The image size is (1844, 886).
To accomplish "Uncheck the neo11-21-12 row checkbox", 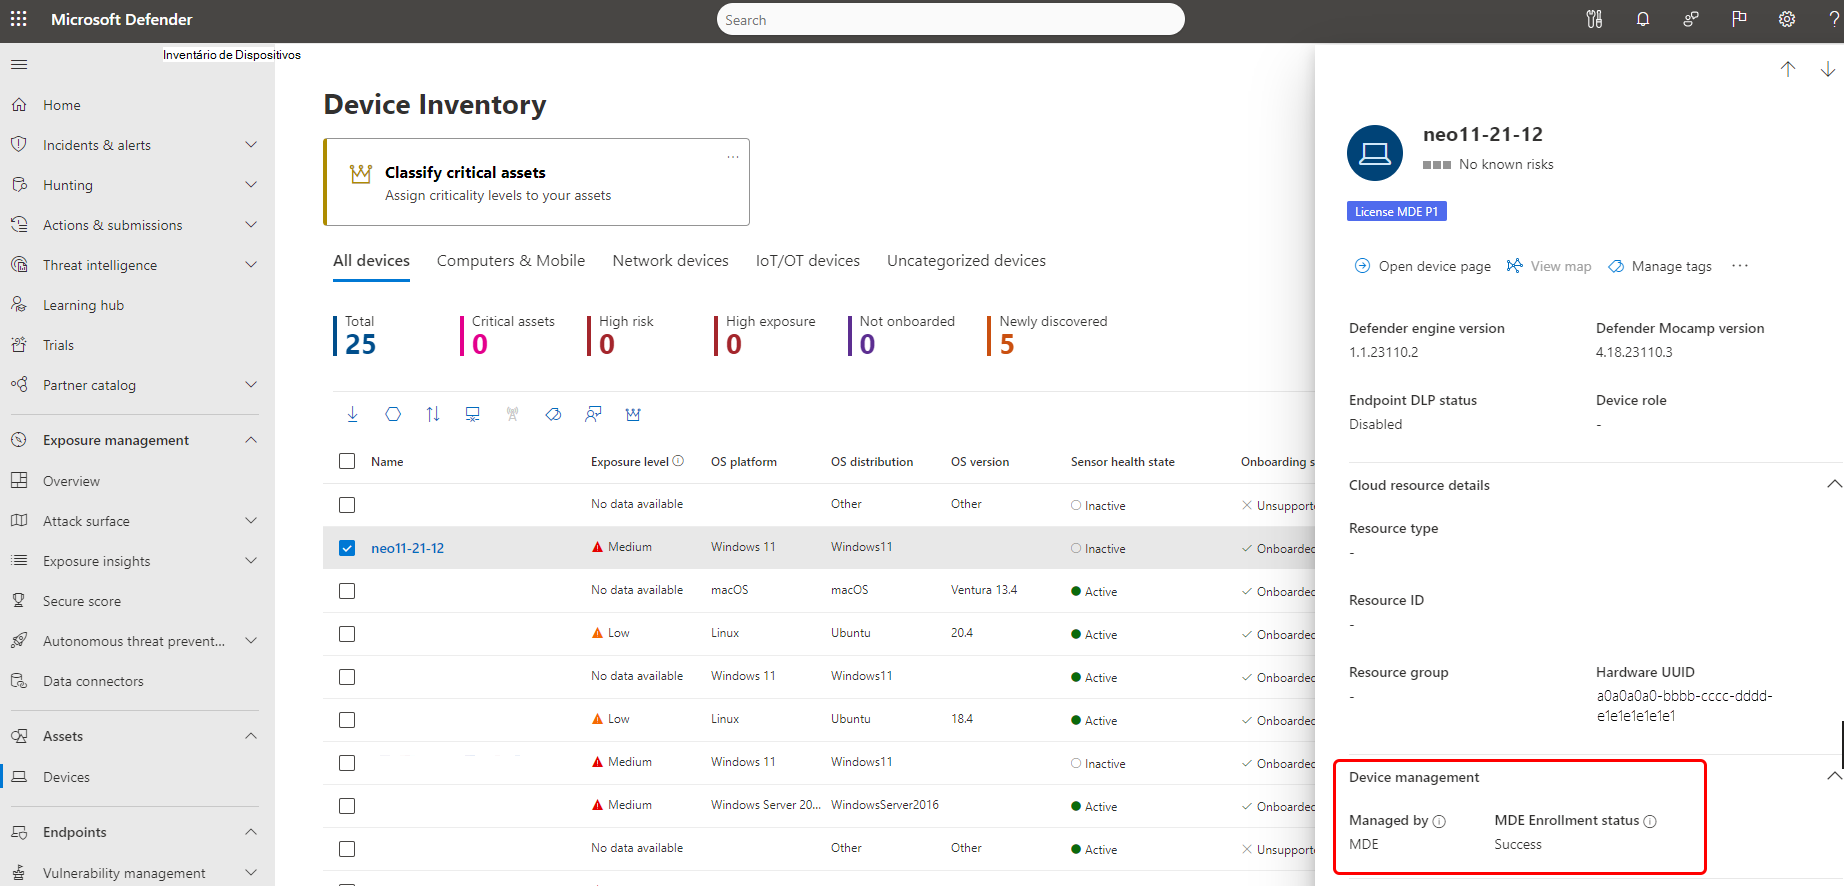I will click(x=347, y=548).
